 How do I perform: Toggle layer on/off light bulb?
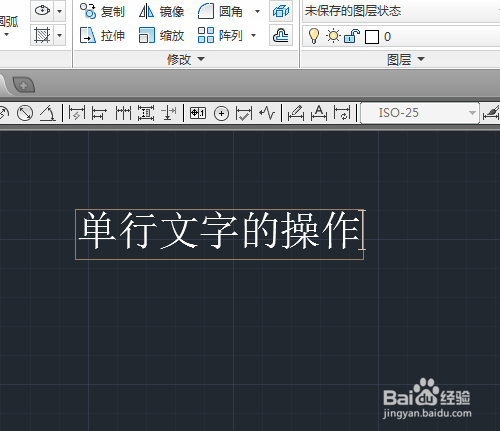point(314,36)
